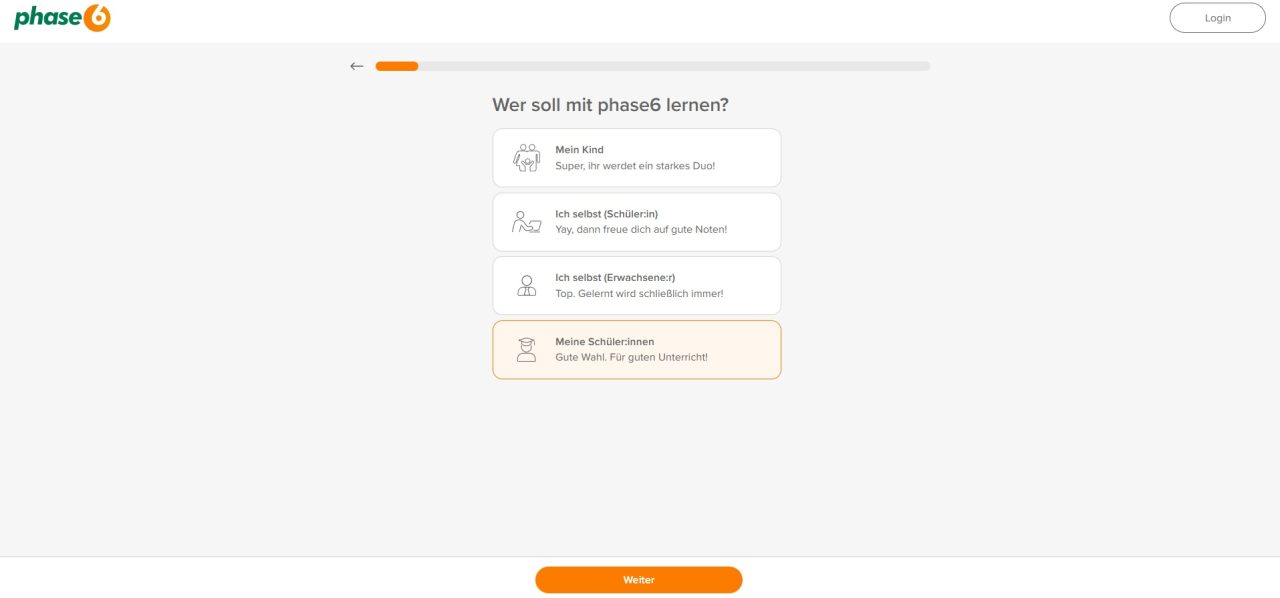The width and height of the screenshot is (1280, 598).
Task: Deselect the highlighted 'Meine Schüler:innen' card
Action: tap(637, 349)
